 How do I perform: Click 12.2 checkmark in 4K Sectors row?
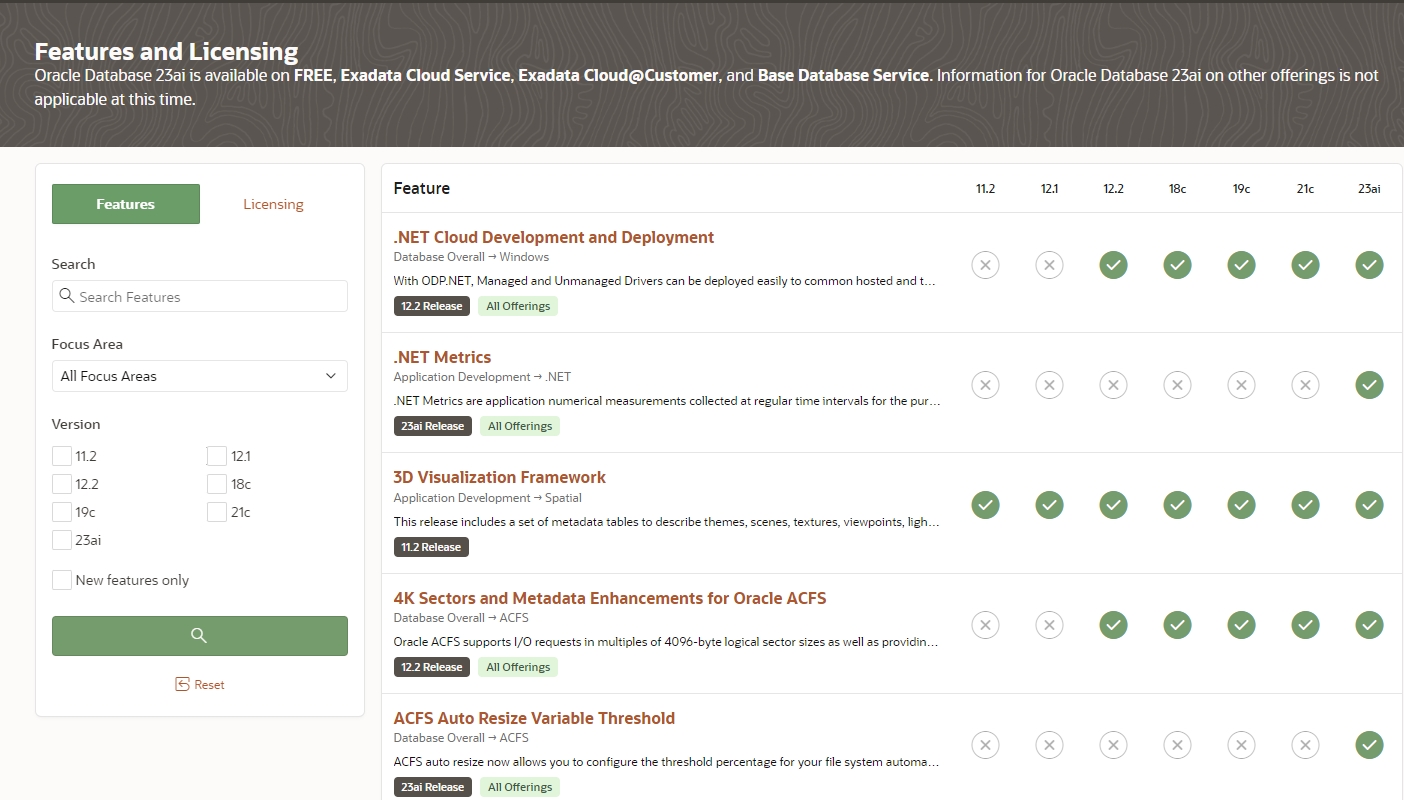[x=1113, y=625]
